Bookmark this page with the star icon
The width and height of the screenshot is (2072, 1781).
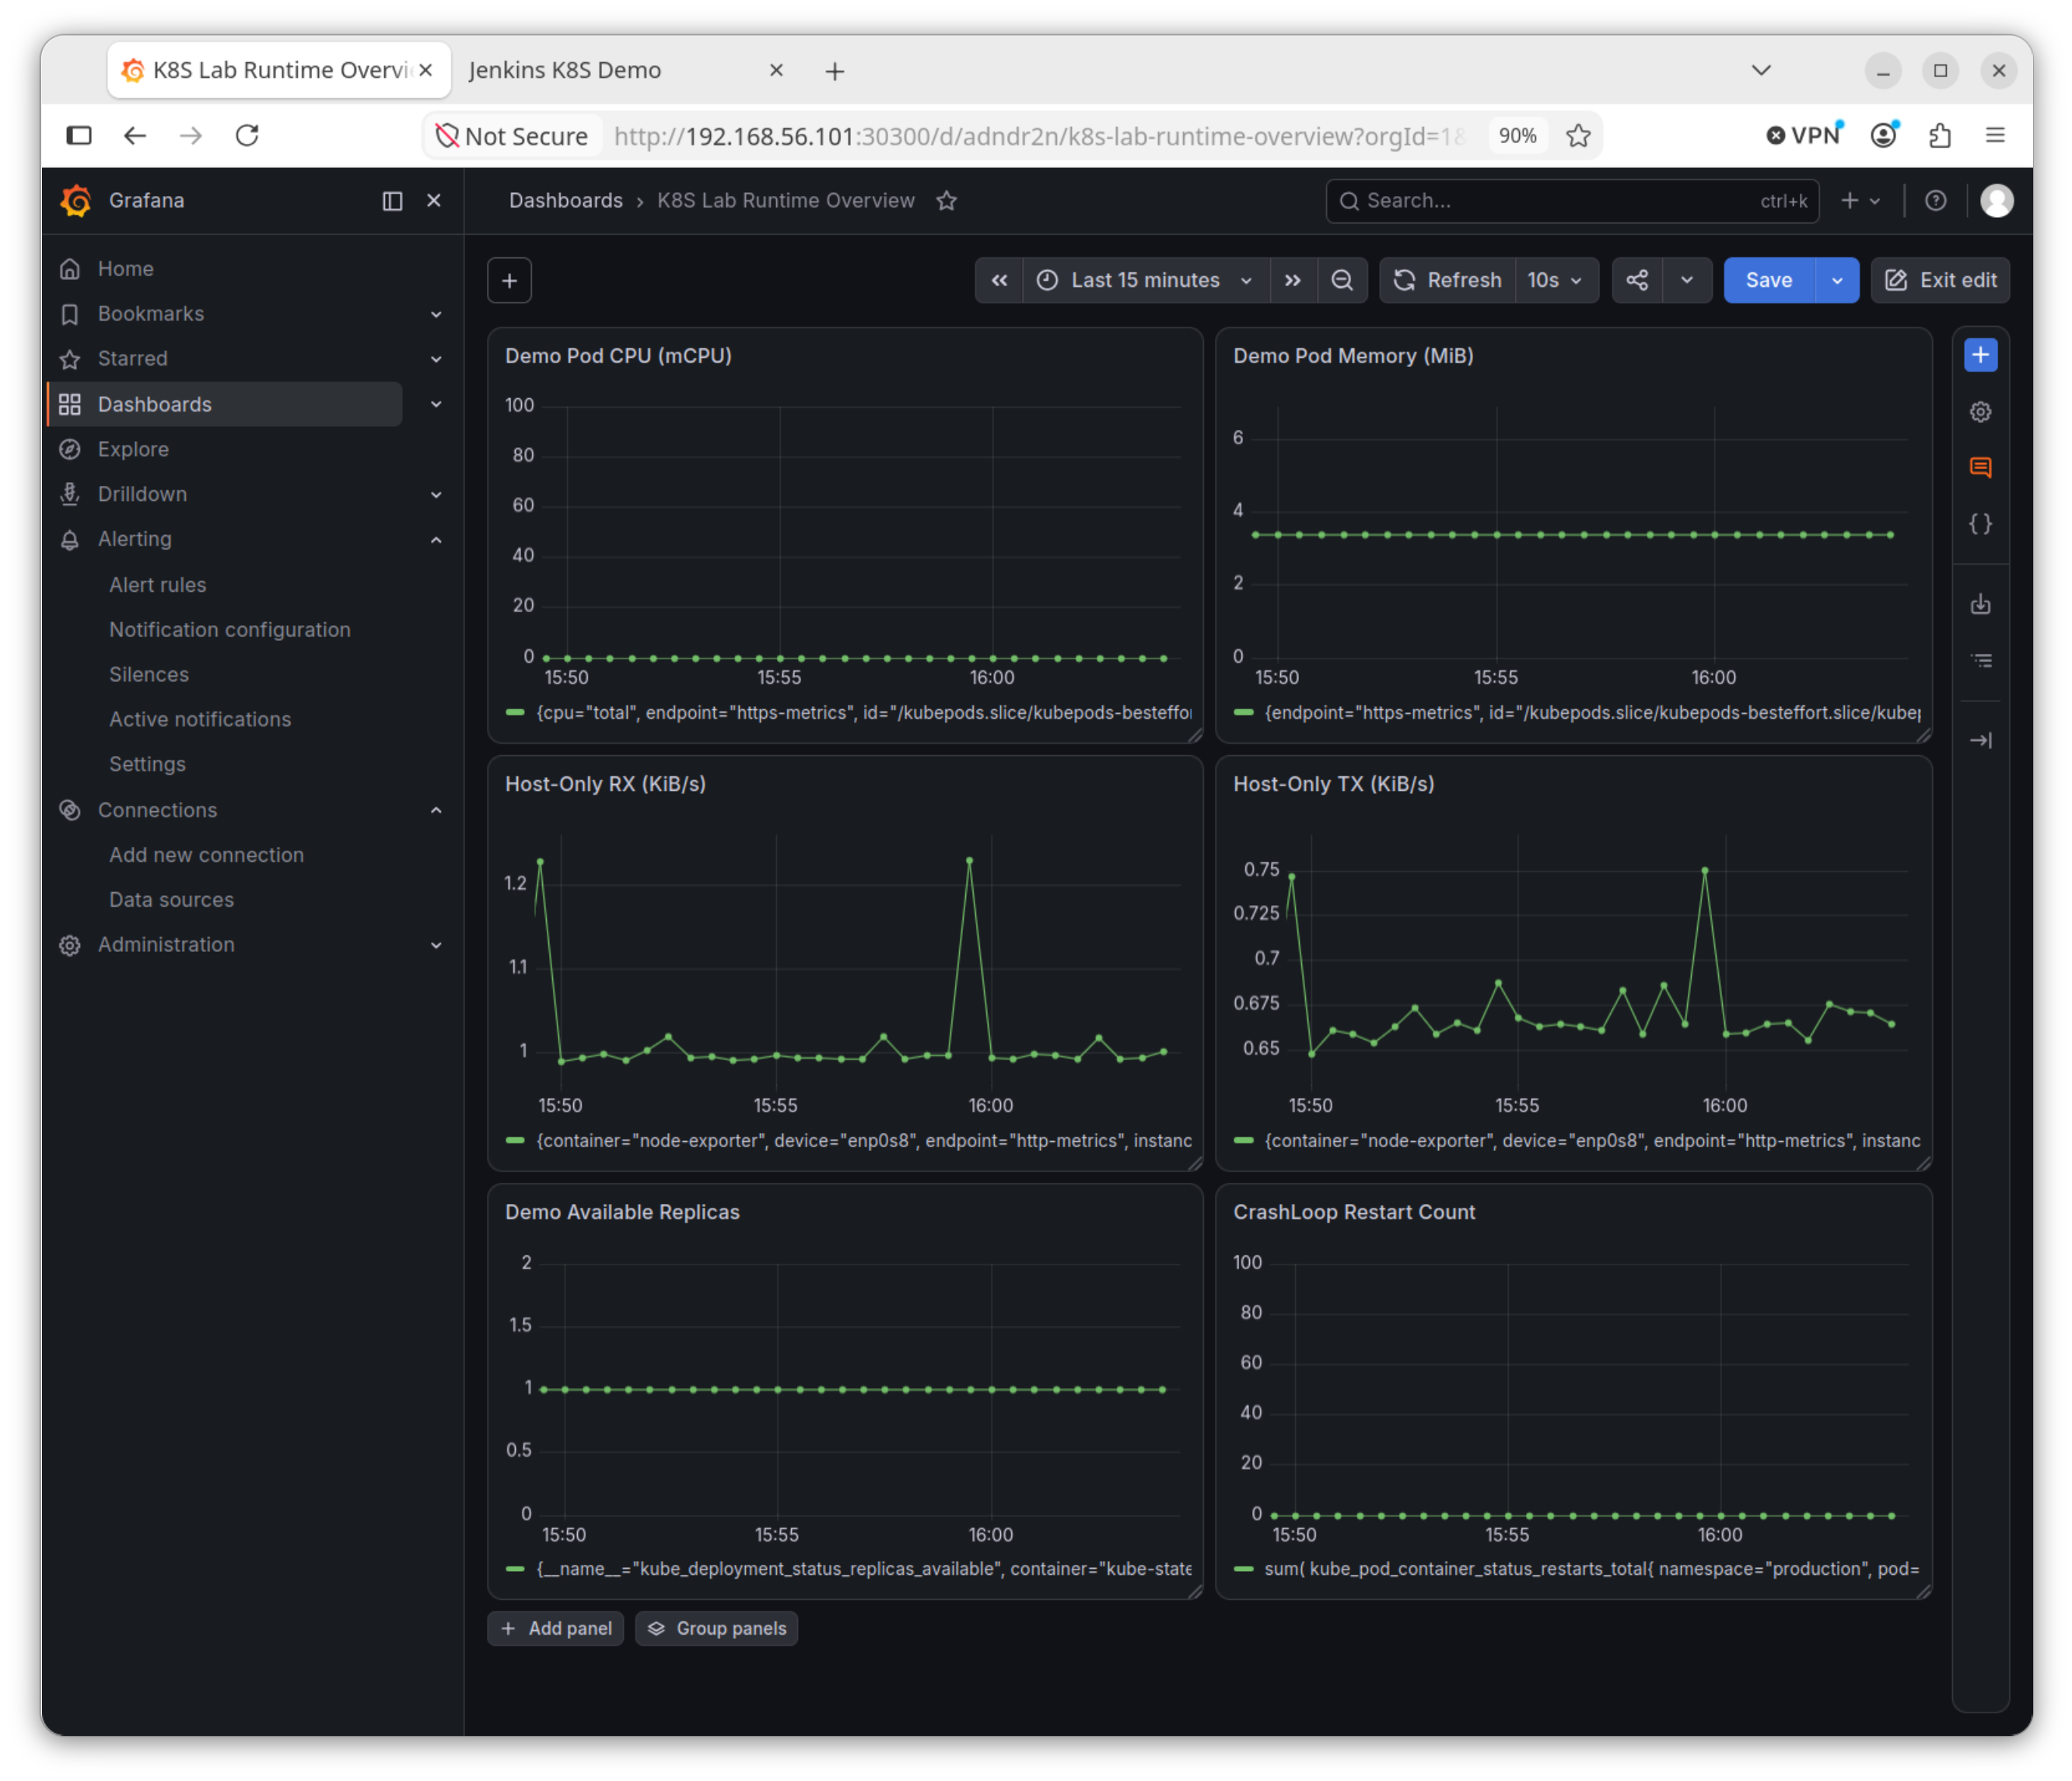pos(1579,136)
